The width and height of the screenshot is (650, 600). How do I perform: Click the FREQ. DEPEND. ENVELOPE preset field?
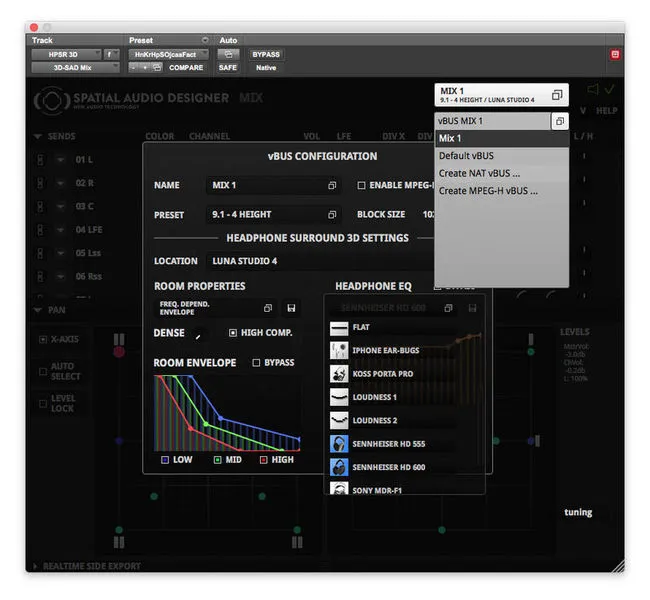click(x=215, y=308)
